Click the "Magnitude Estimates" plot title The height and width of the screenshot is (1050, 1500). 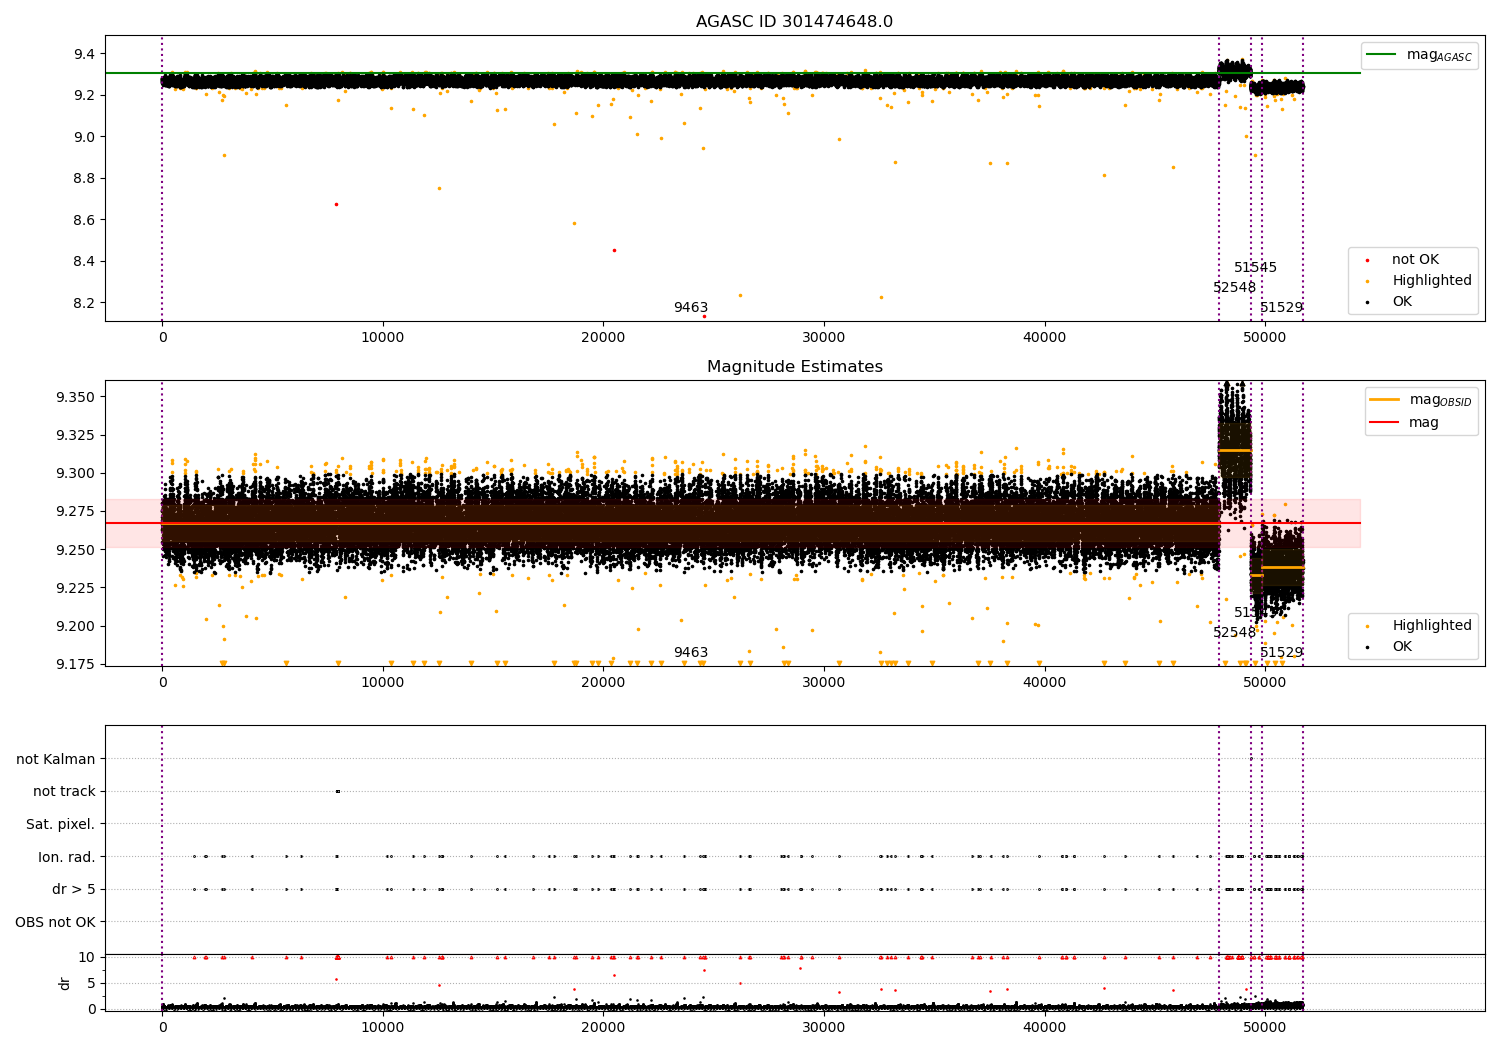(x=794, y=367)
